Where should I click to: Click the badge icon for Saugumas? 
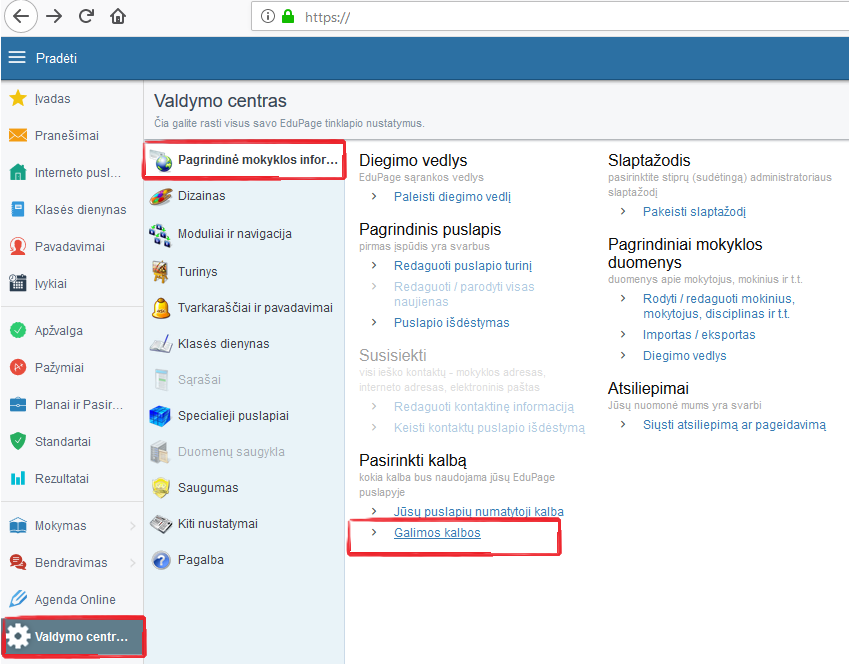[x=161, y=487]
